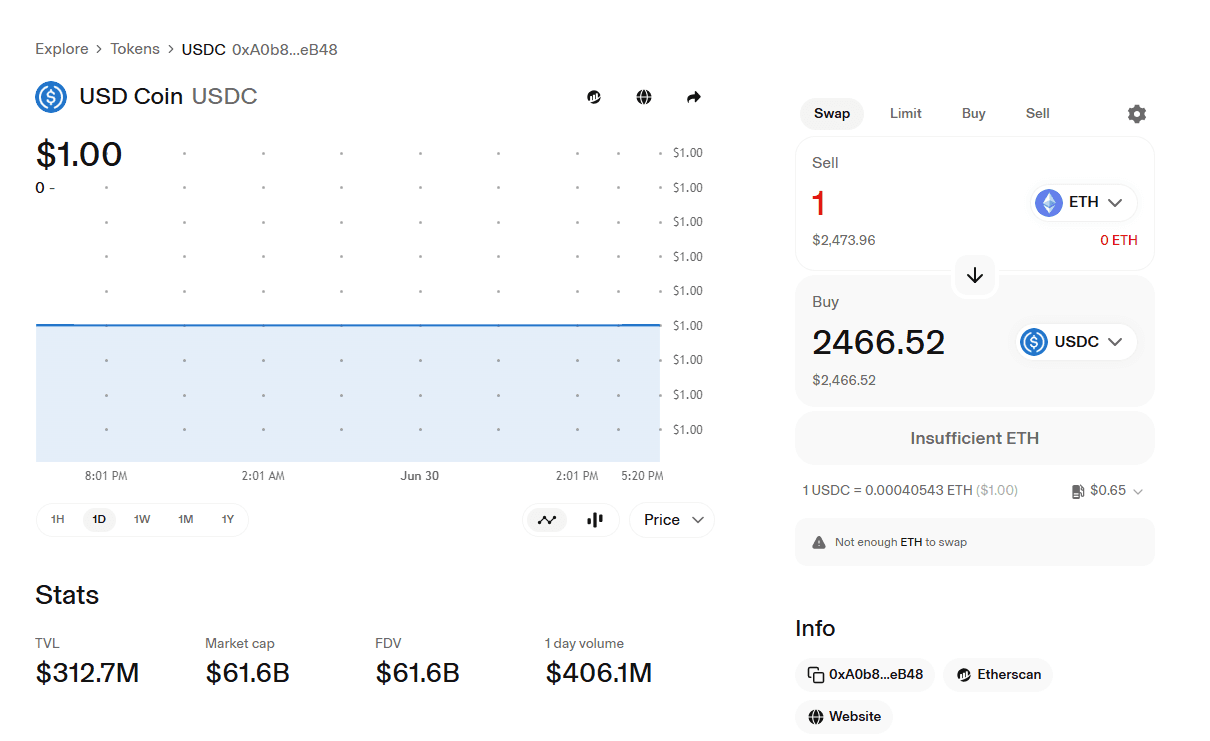Click the warning triangle icon
1210x741 pixels.
pyautogui.click(x=819, y=542)
